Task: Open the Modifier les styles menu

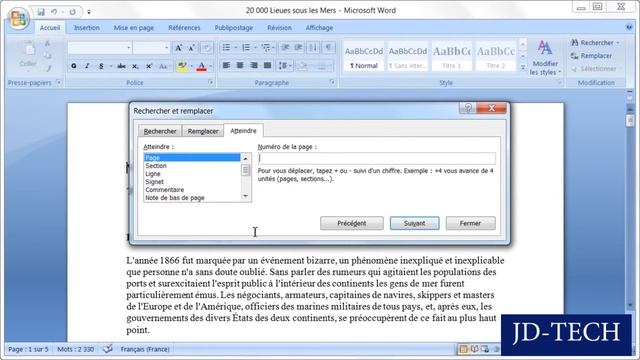Action: (545, 58)
